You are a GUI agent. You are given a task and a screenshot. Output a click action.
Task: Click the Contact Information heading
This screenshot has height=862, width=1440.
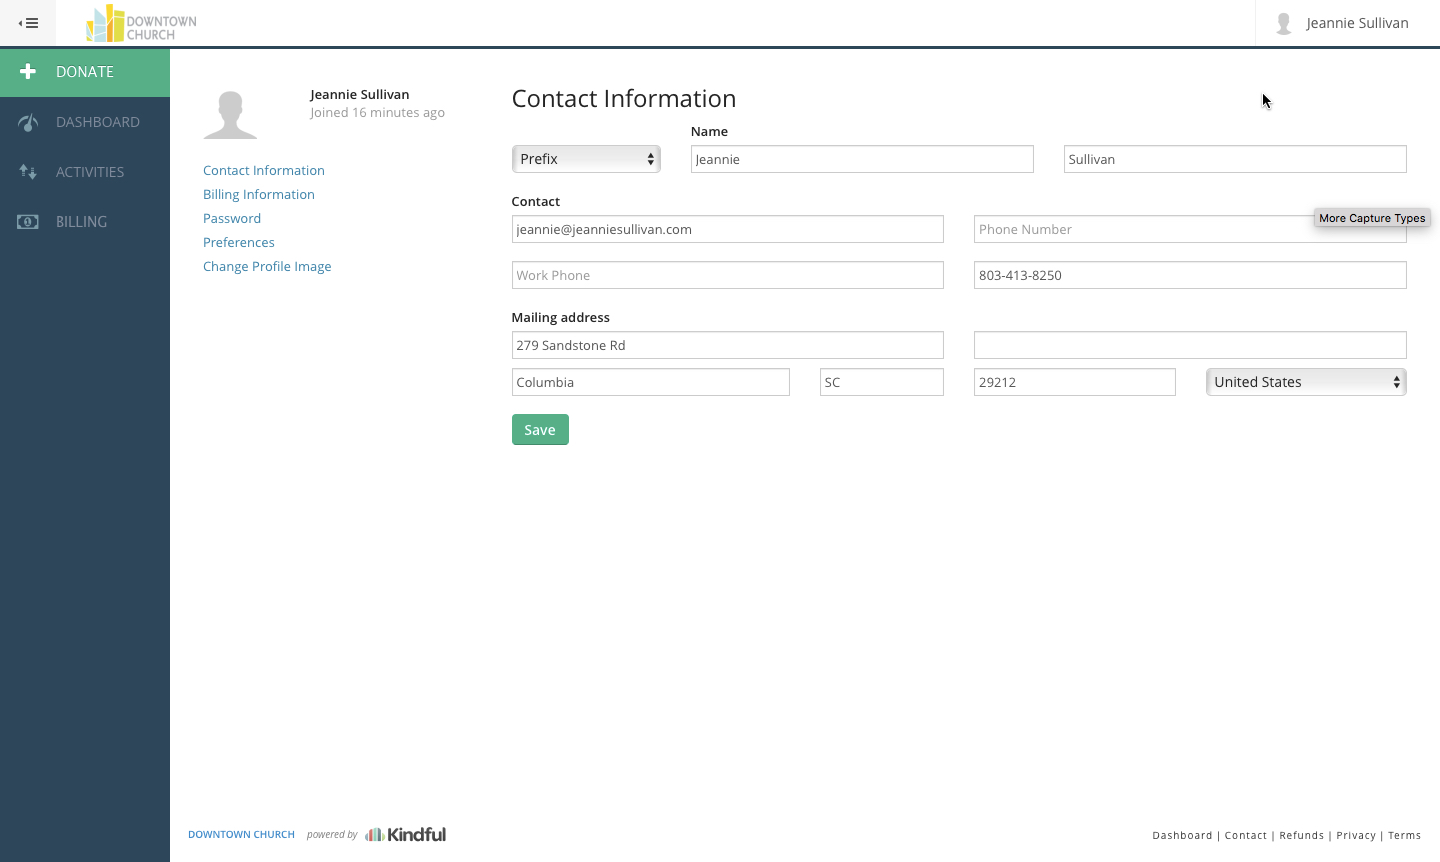pyautogui.click(x=624, y=99)
